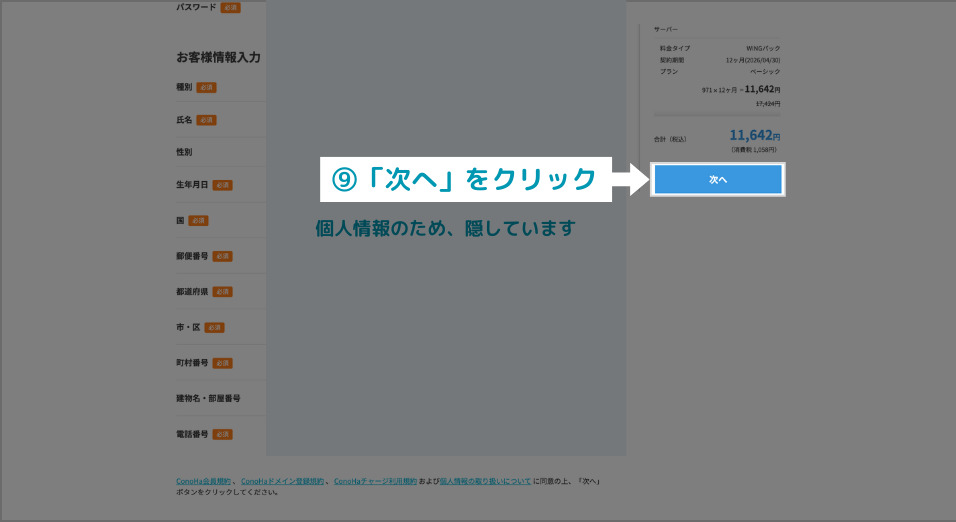956x522 pixels.
Task: Click the 必須 badge beside 生年月日
Action: [x=223, y=185]
